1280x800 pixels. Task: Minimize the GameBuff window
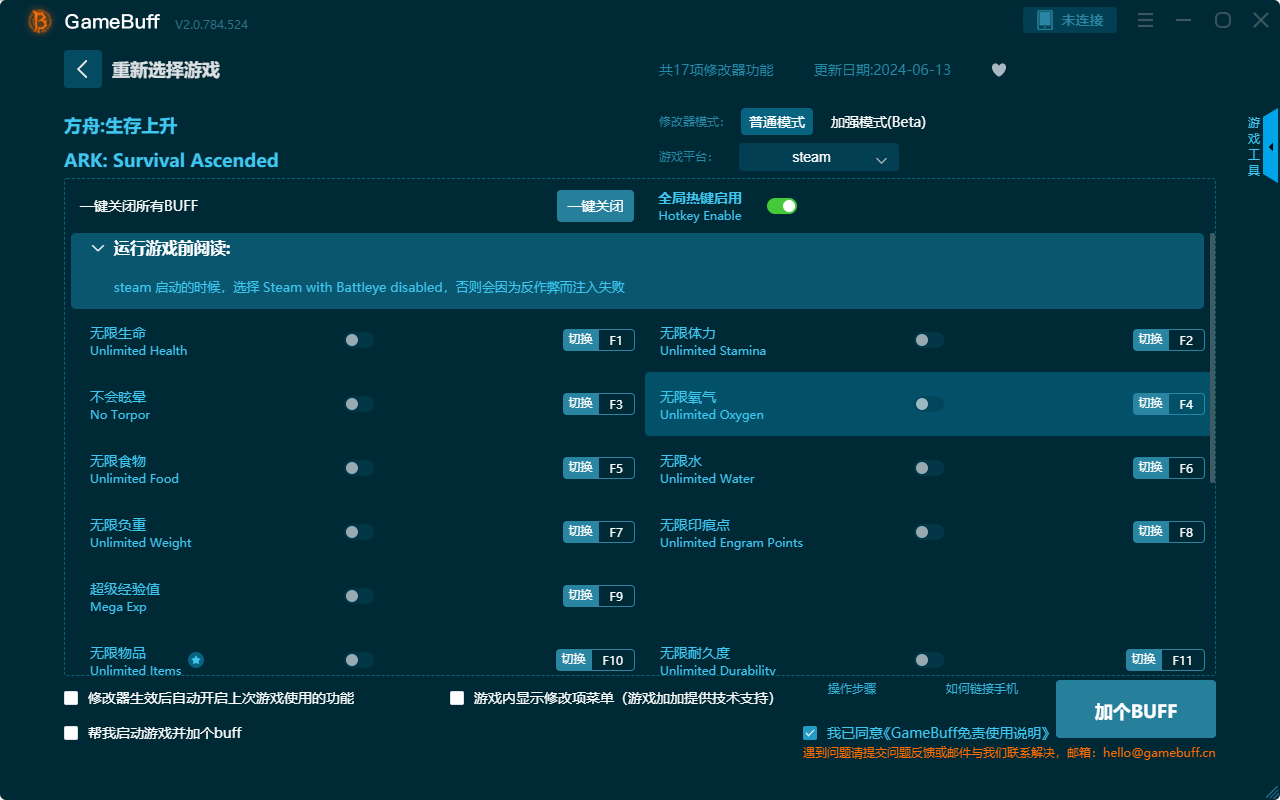pos(1184,20)
